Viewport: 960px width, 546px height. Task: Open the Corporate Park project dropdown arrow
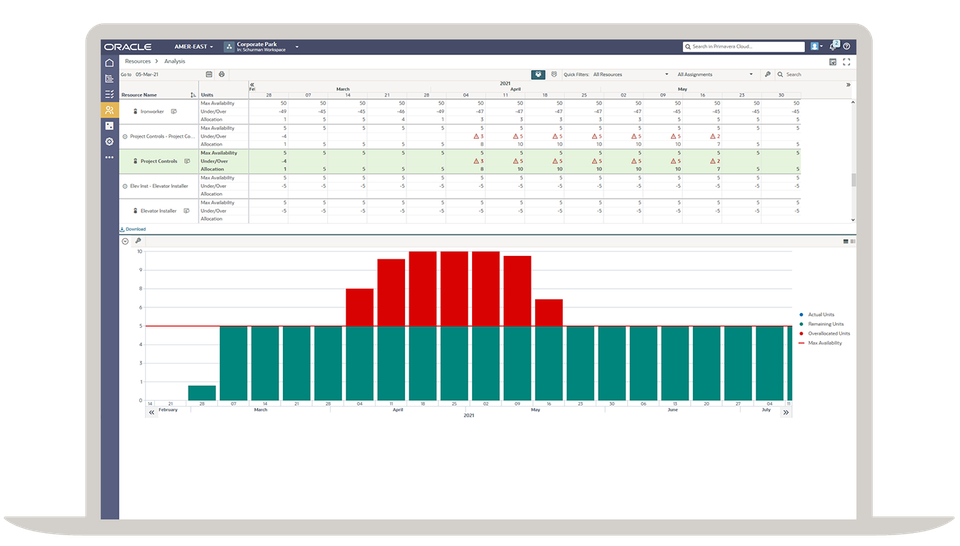(x=297, y=47)
